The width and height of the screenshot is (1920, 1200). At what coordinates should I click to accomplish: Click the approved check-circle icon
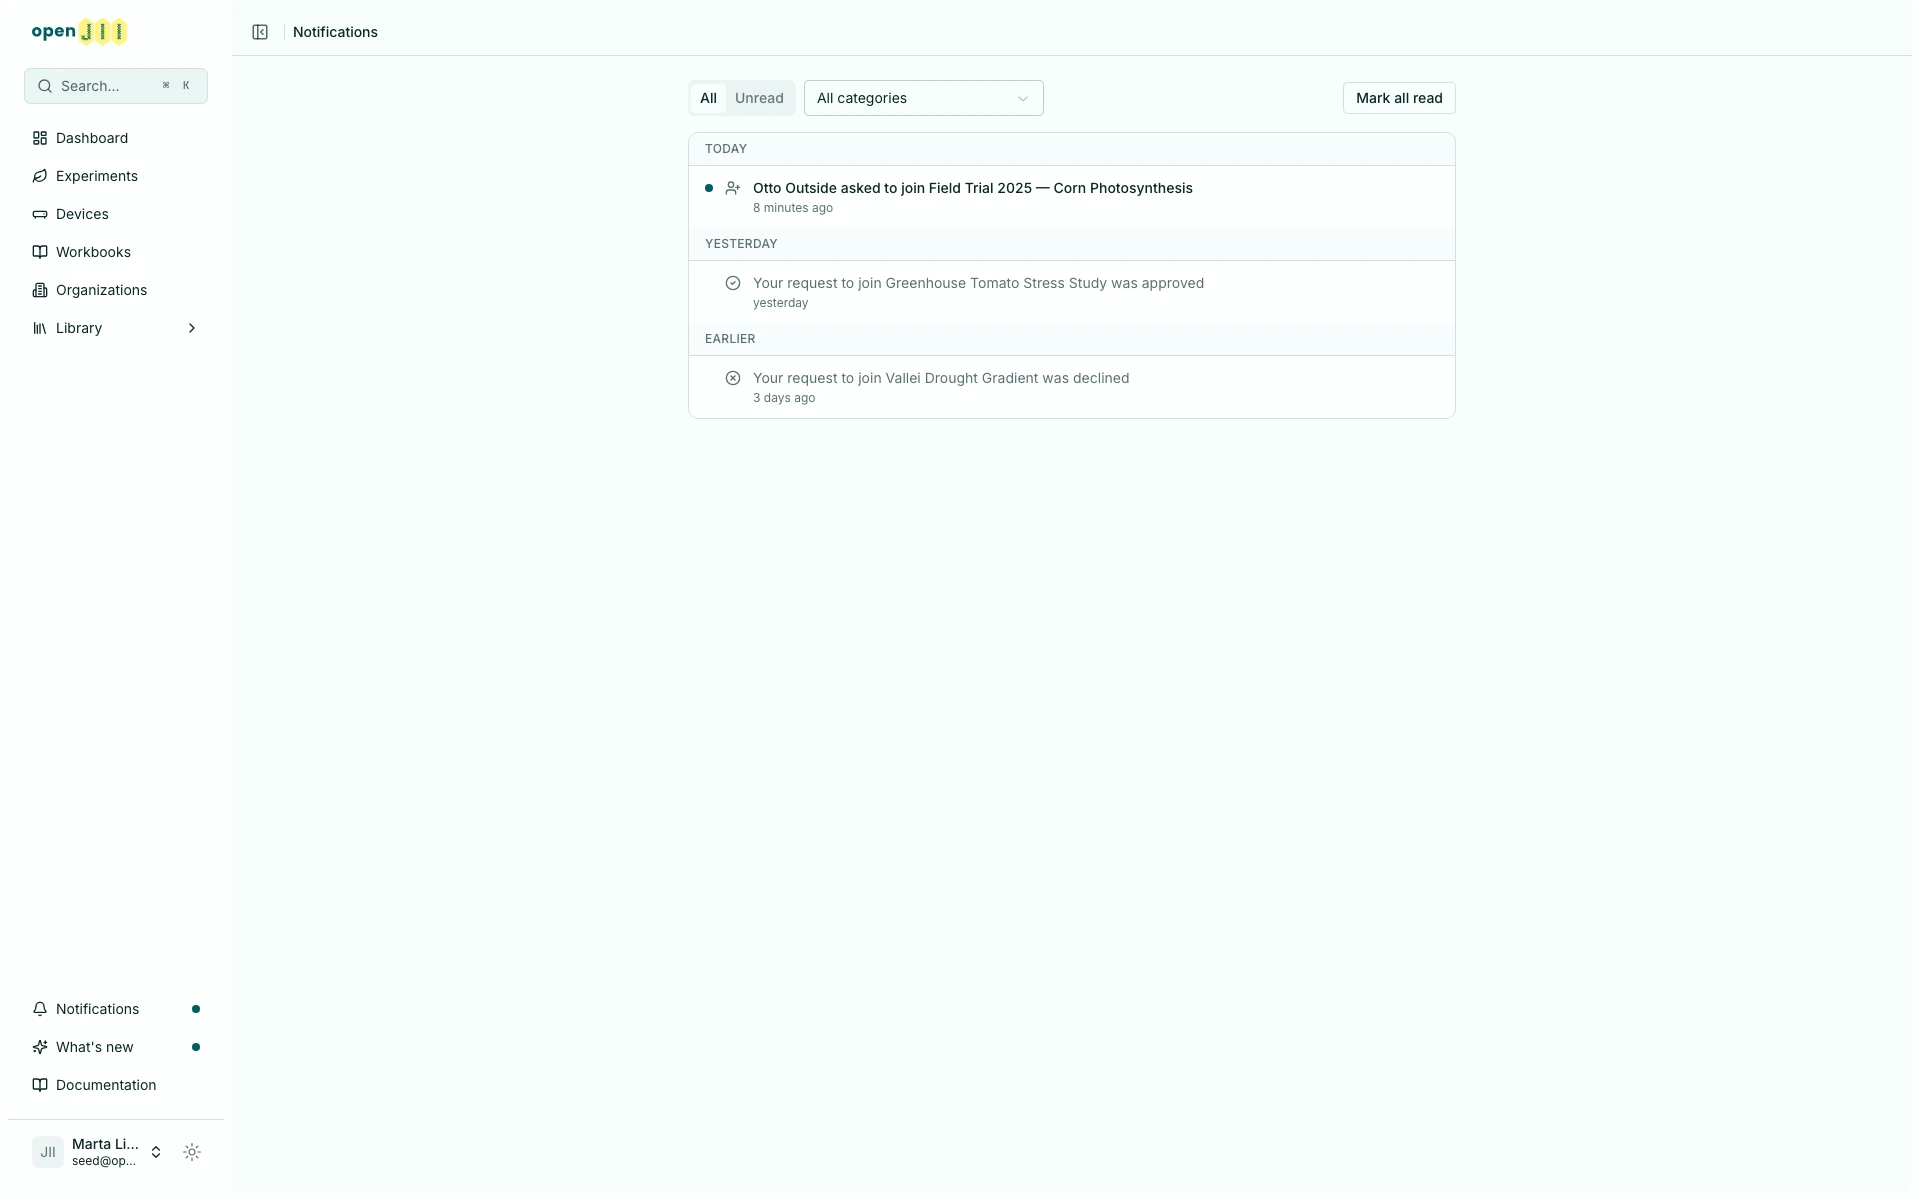pyautogui.click(x=733, y=283)
